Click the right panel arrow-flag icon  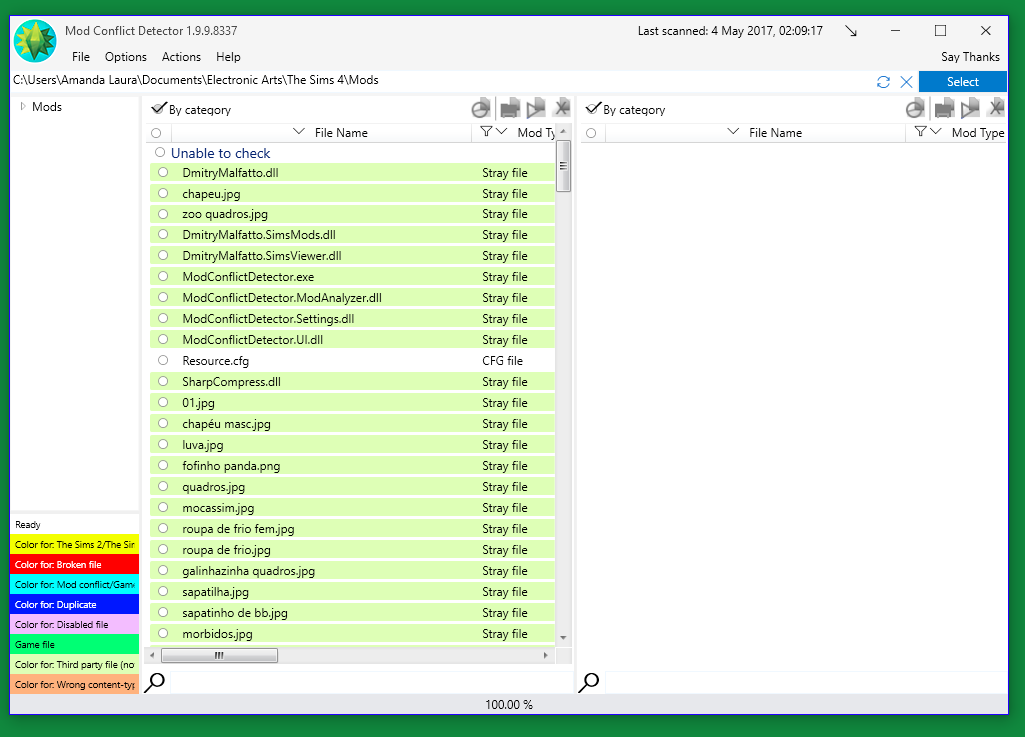(970, 109)
